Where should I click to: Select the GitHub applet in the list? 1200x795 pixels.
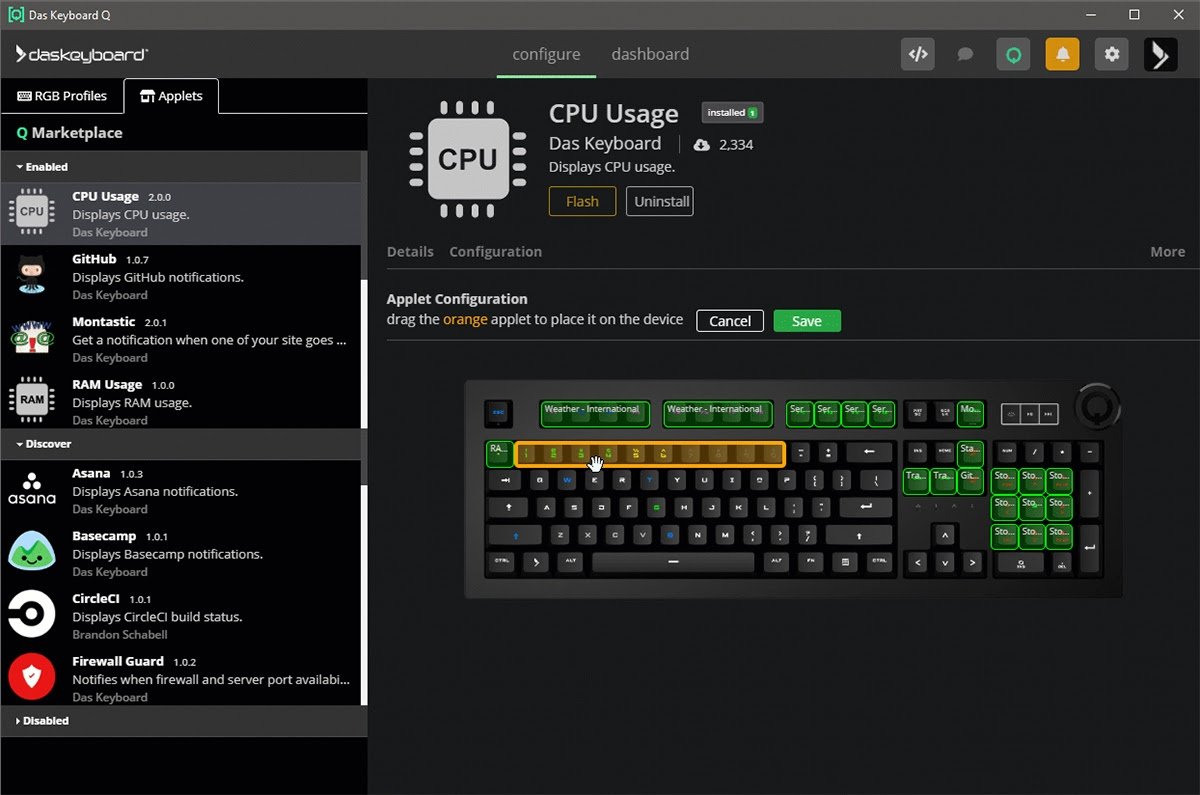[x=180, y=276]
